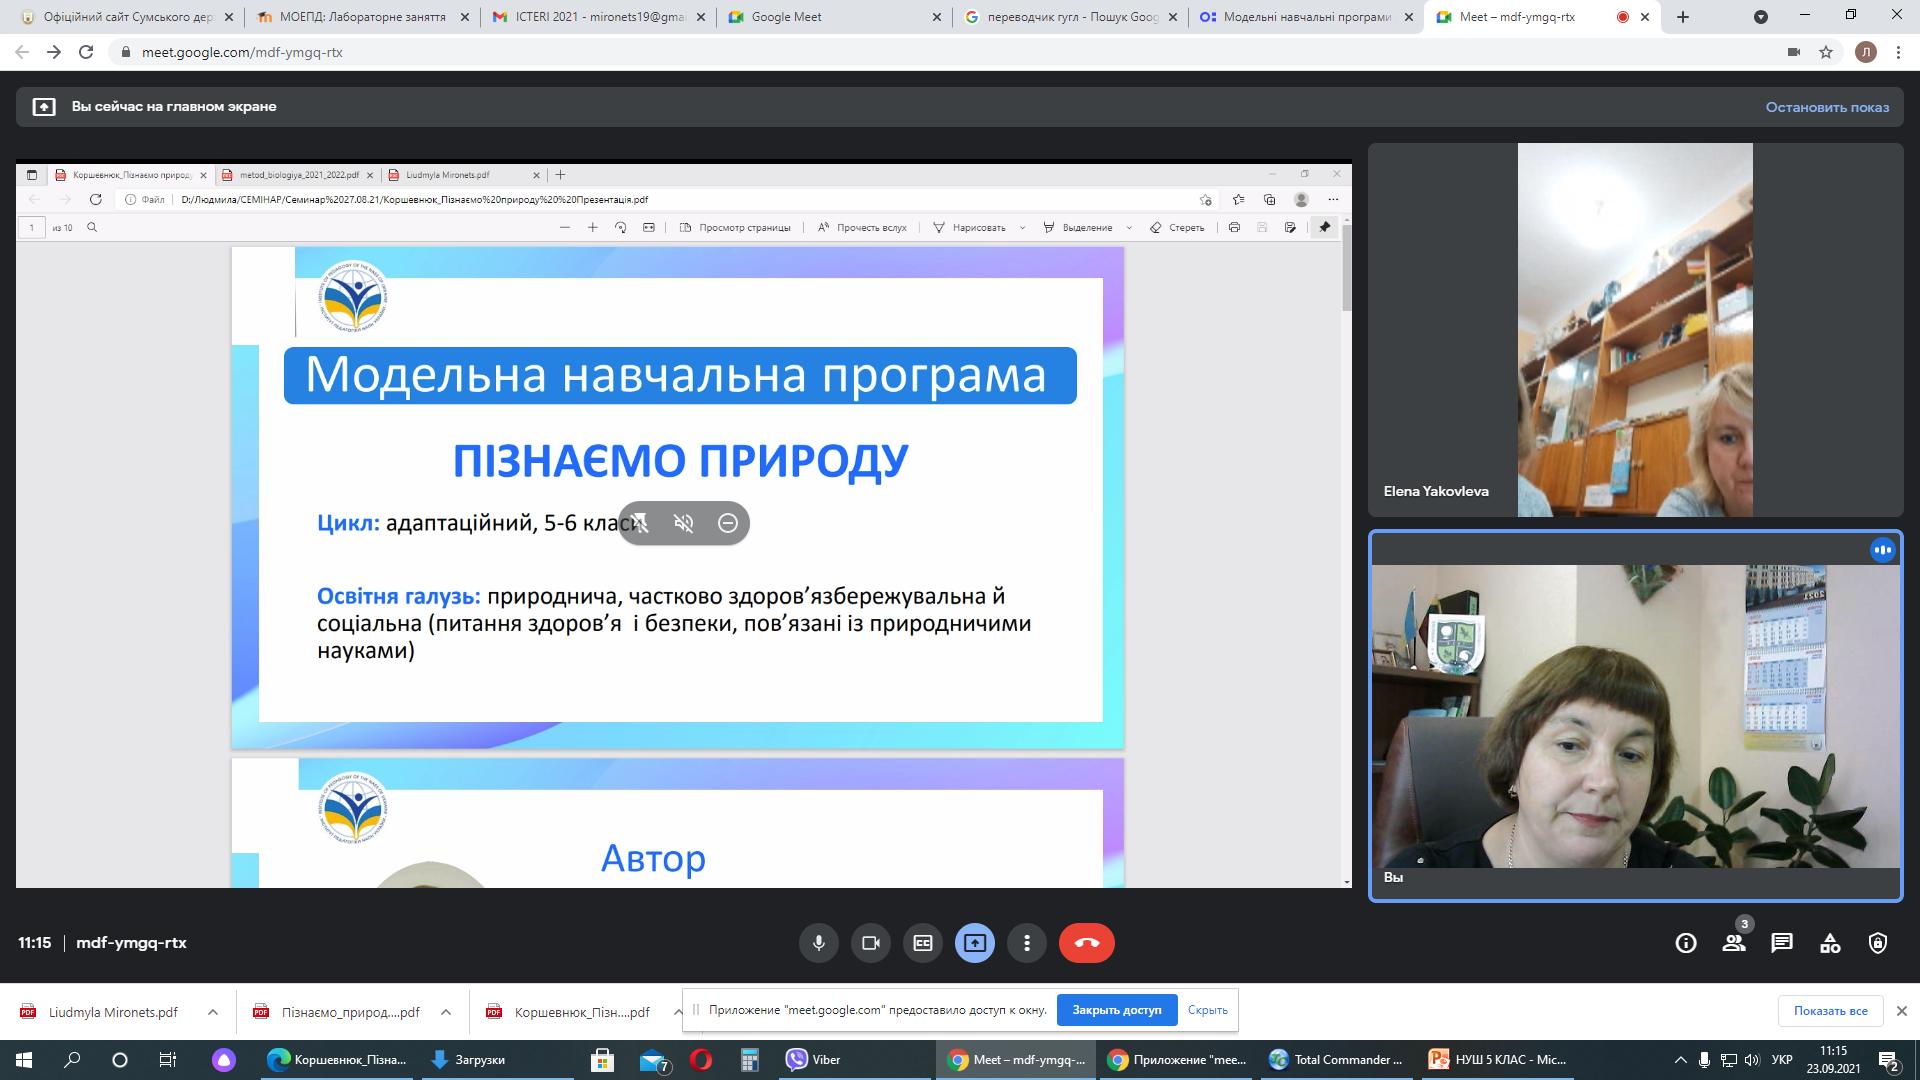Switch to ICTERI 2021 Gmail tab
The height and width of the screenshot is (1080, 1920).
pyautogui.click(x=597, y=17)
